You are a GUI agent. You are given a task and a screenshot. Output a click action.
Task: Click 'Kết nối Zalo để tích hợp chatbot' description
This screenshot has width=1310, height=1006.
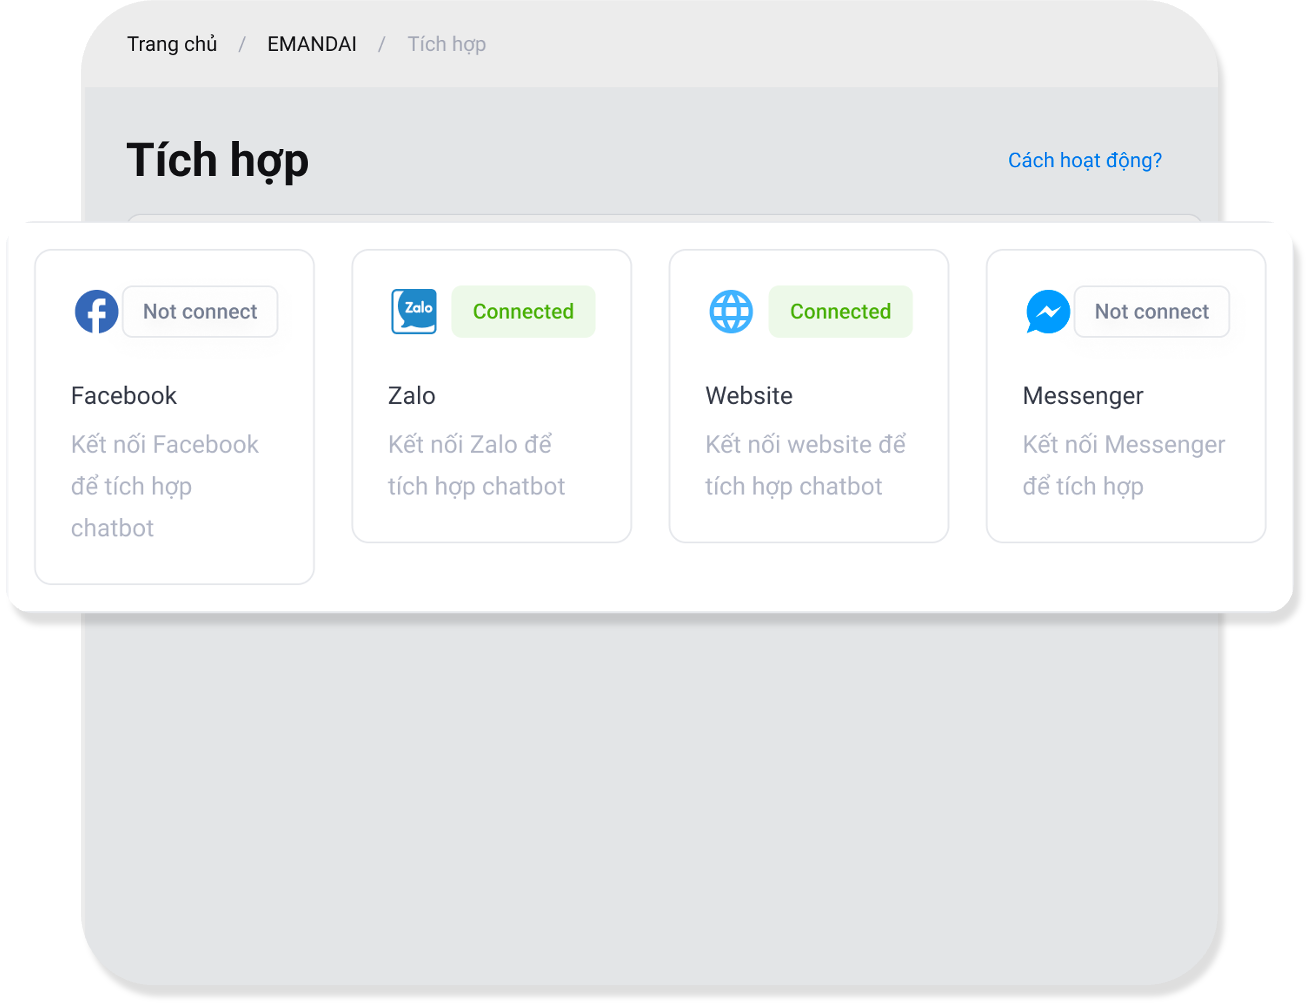476,465
